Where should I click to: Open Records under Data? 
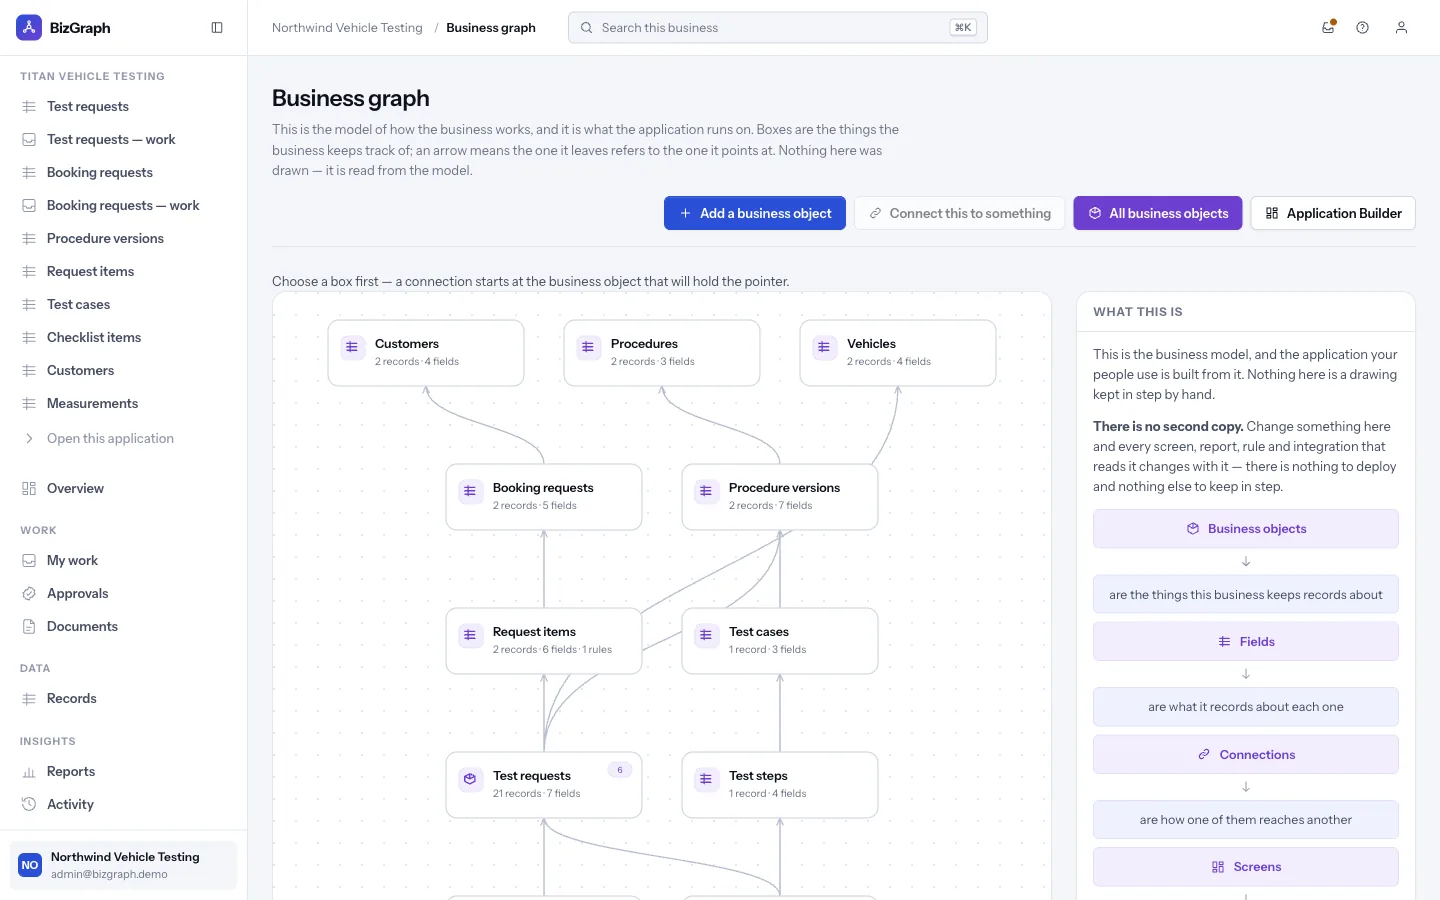click(124, 699)
